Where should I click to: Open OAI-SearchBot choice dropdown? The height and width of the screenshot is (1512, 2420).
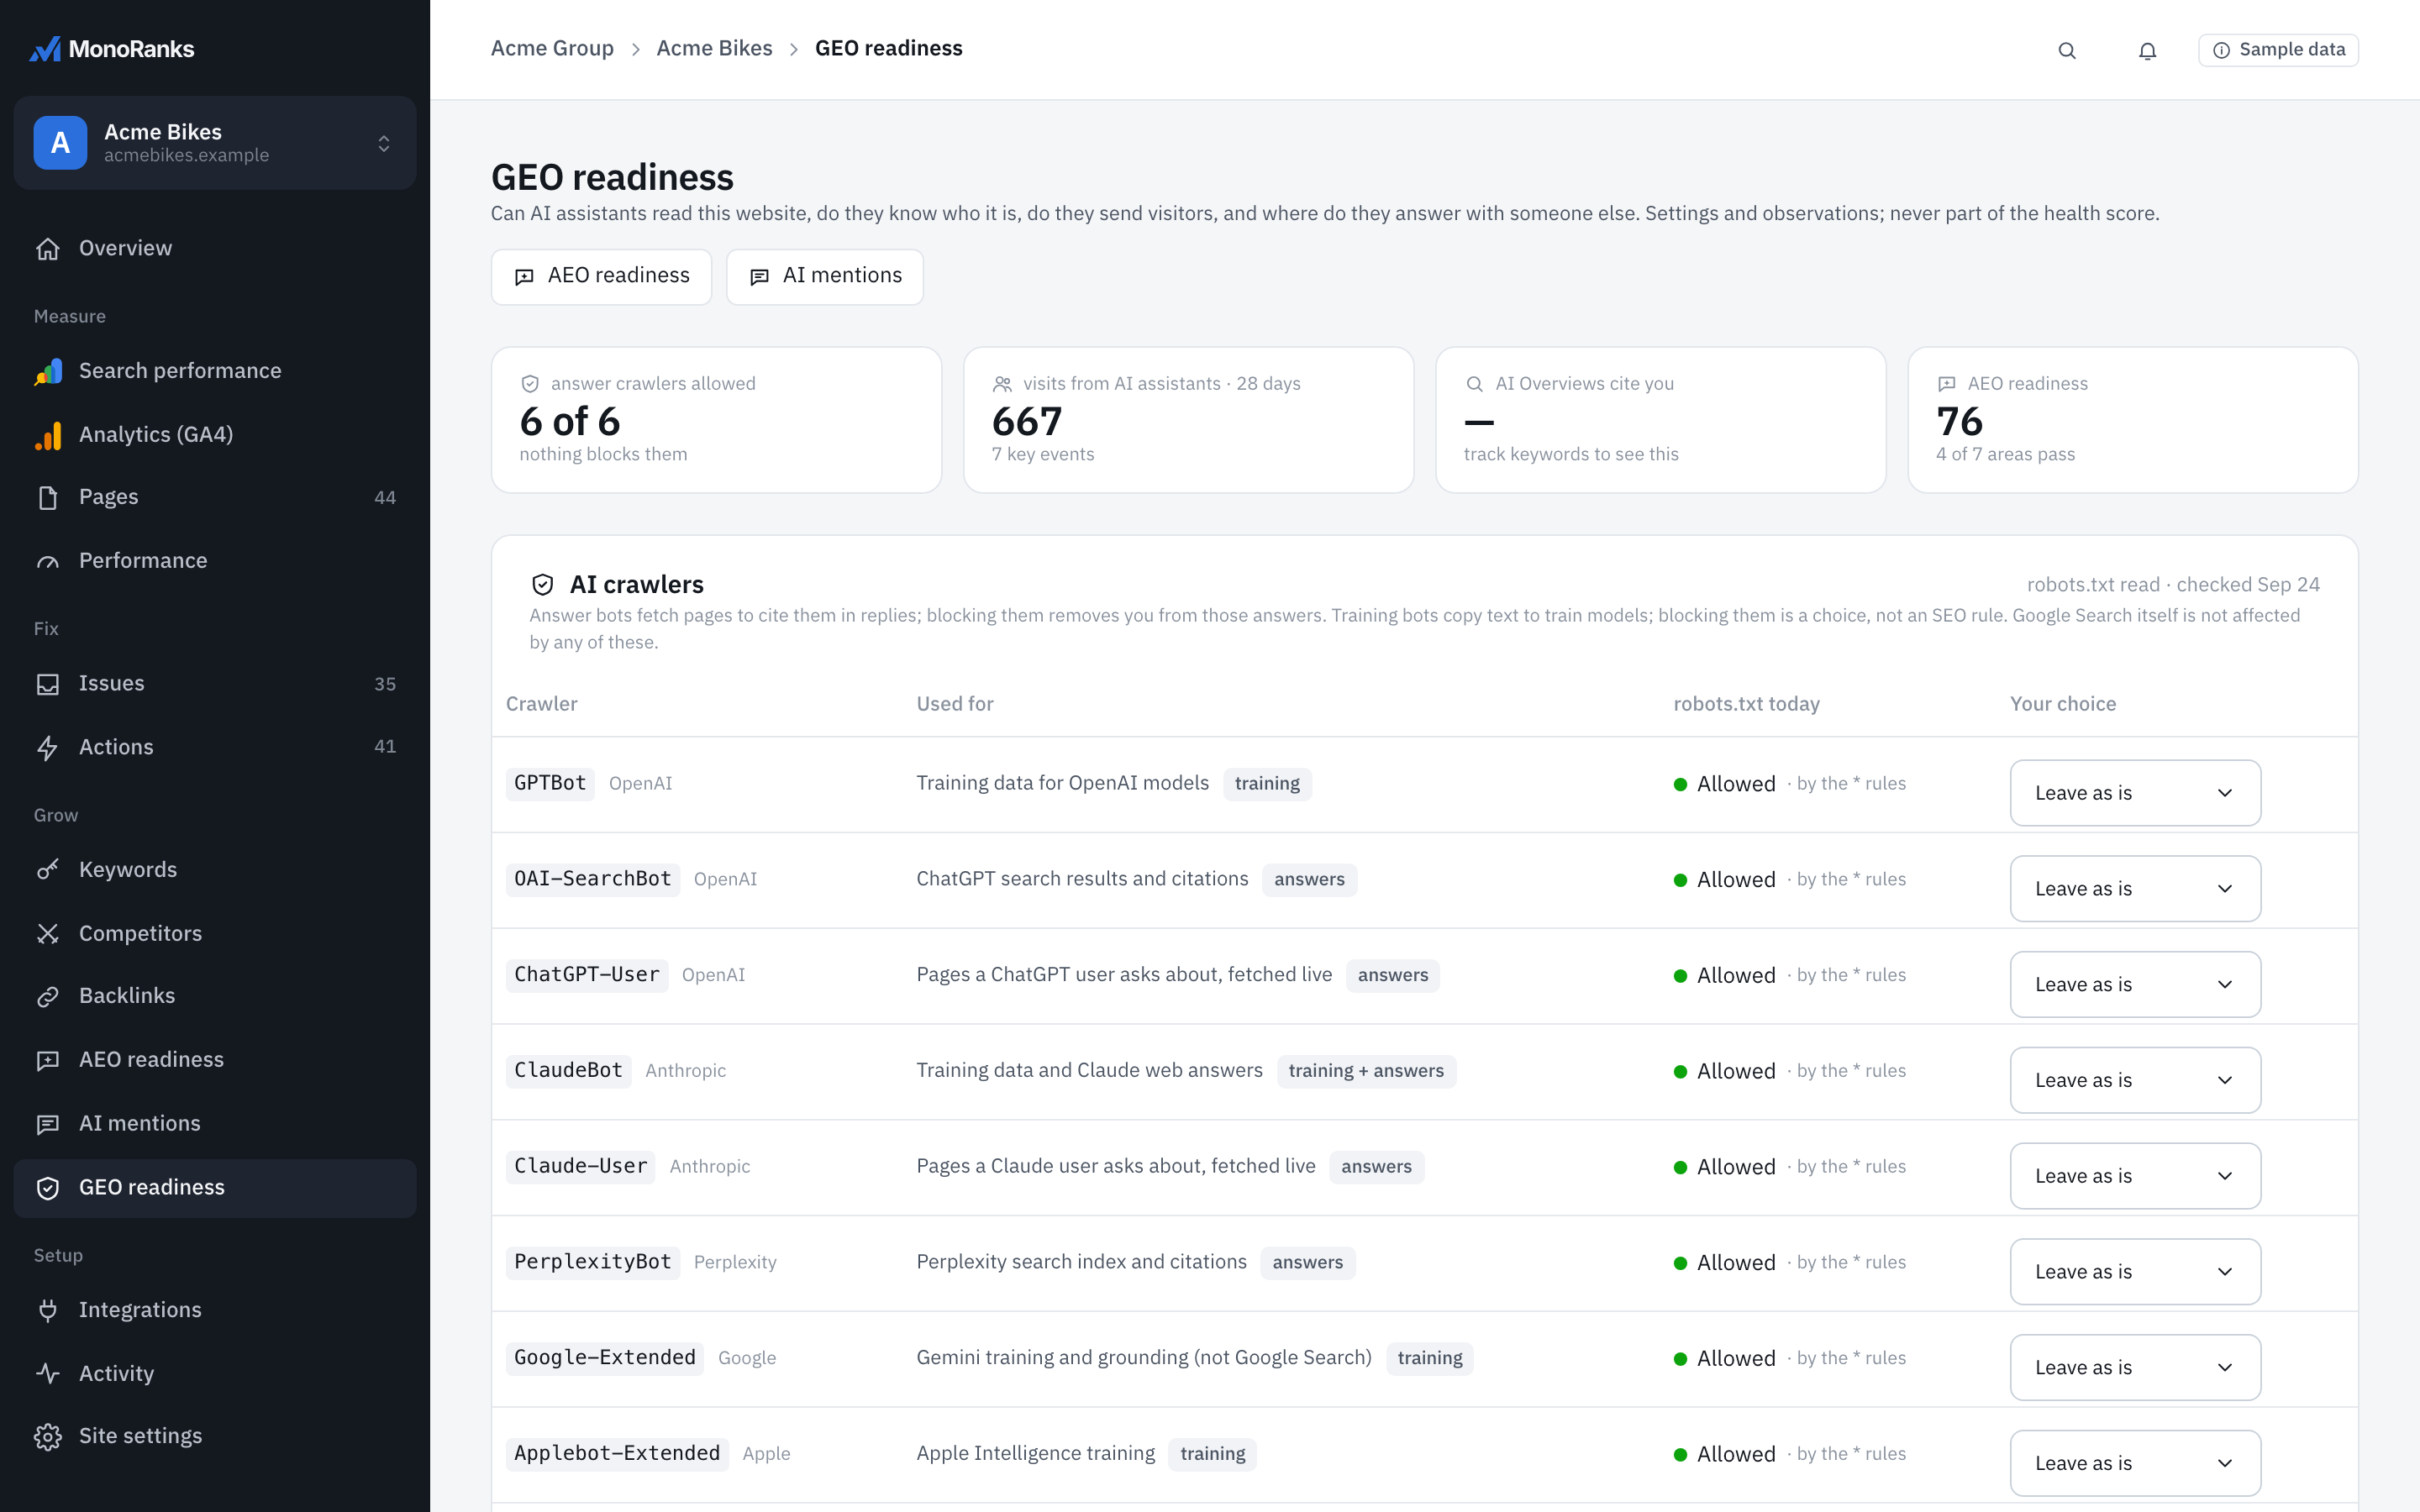[x=2135, y=889]
